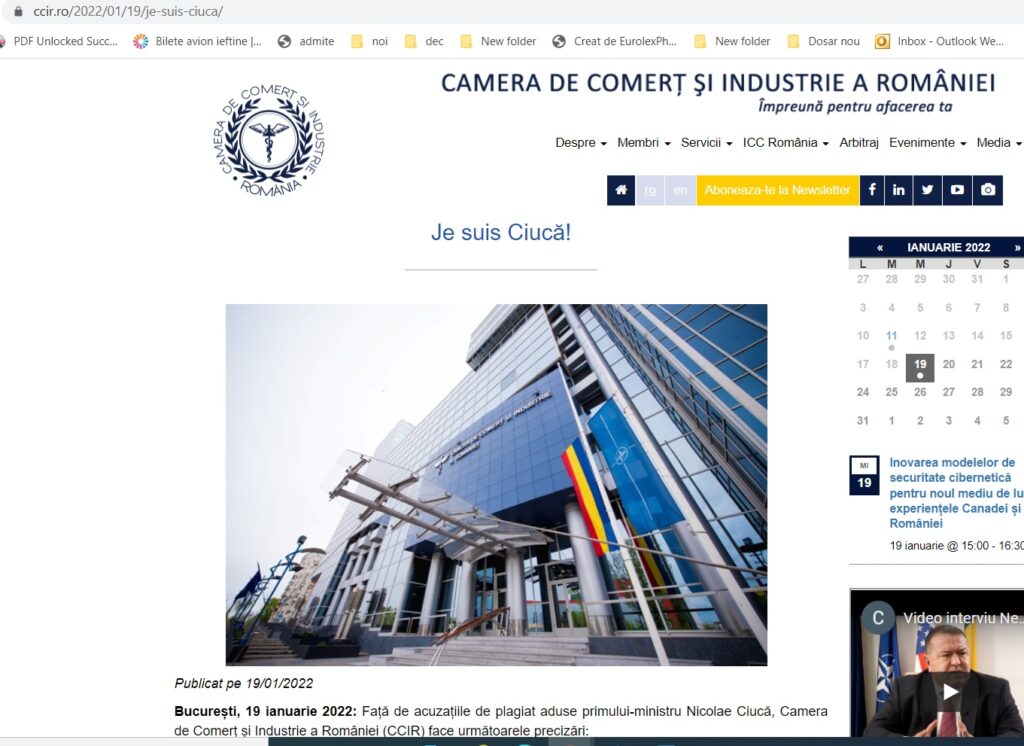Click Aboneaza-te la Newsletter button
Image resolution: width=1024 pixels, height=746 pixels.
(x=777, y=190)
